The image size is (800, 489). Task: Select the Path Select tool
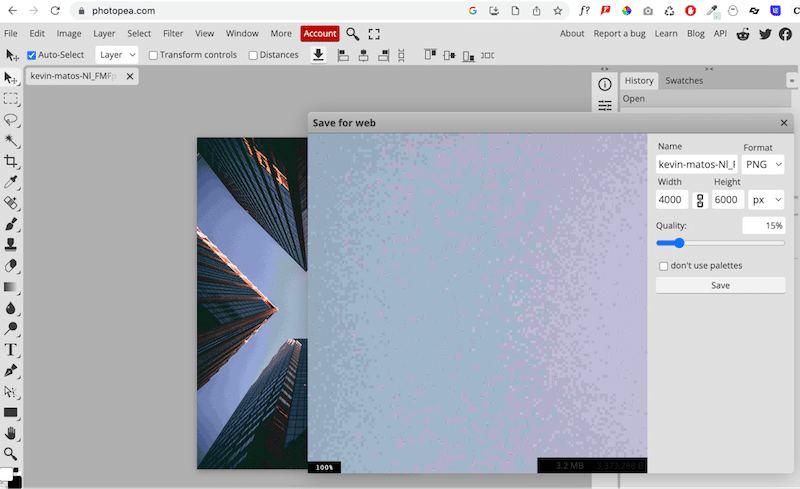pos(10,392)
